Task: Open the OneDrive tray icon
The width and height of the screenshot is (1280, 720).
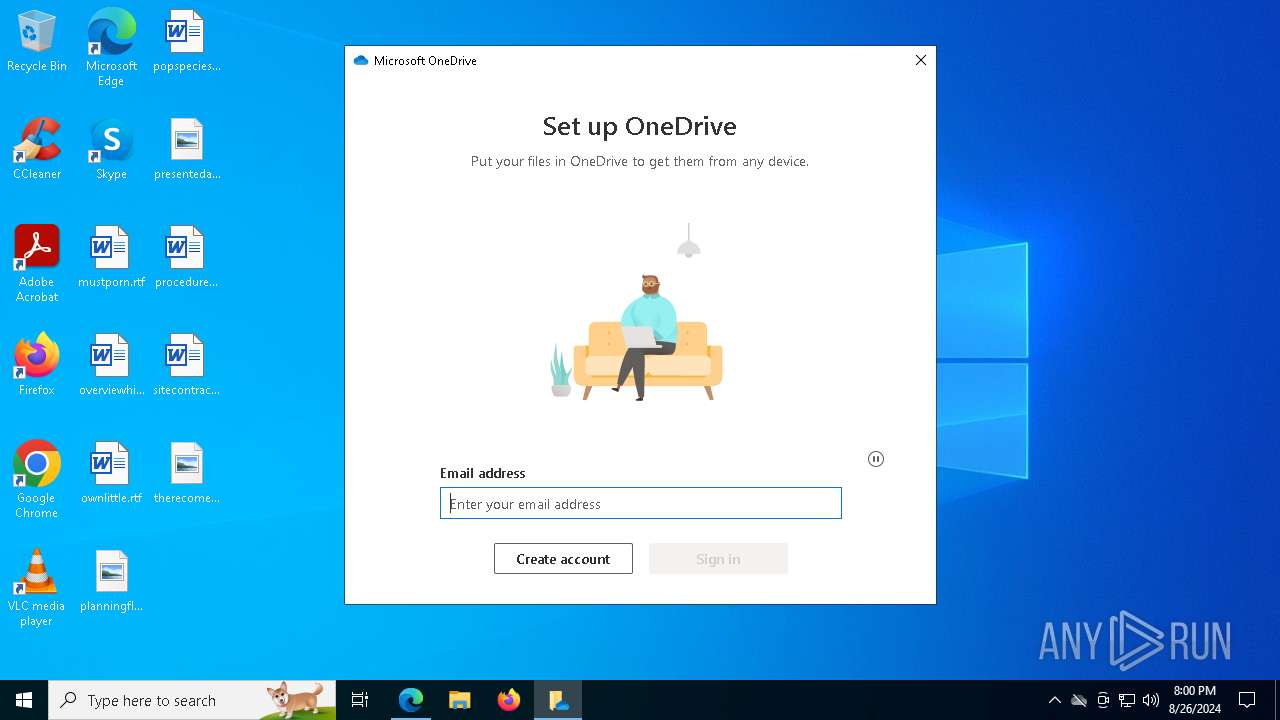Action: 1079,700
